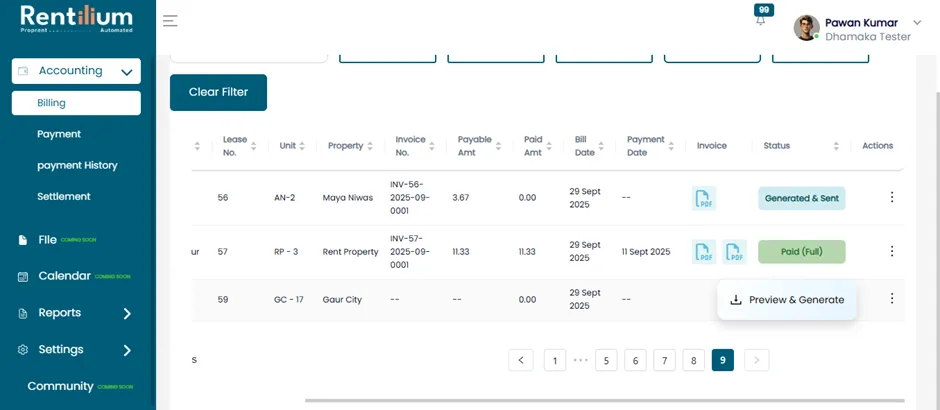Screen dimensions: 940x410
Task: Click unit cell GC - 17
Action: point(288,300)
